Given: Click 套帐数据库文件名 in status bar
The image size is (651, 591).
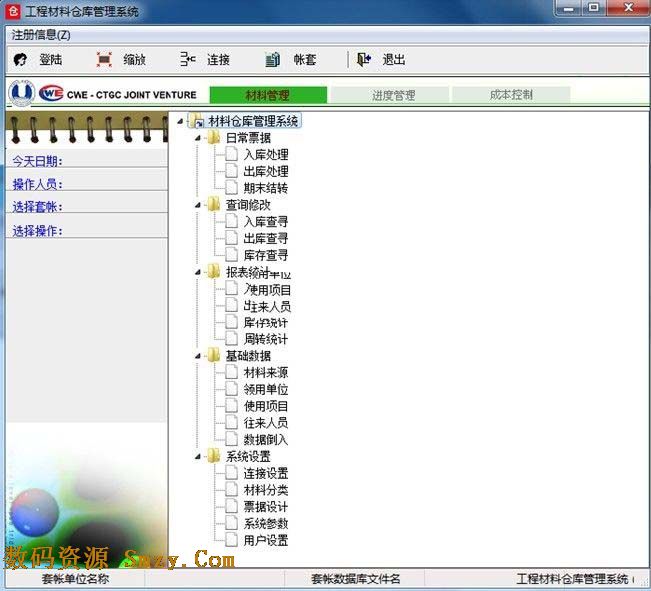Looking at the screenshot, I should coord(355,579).
